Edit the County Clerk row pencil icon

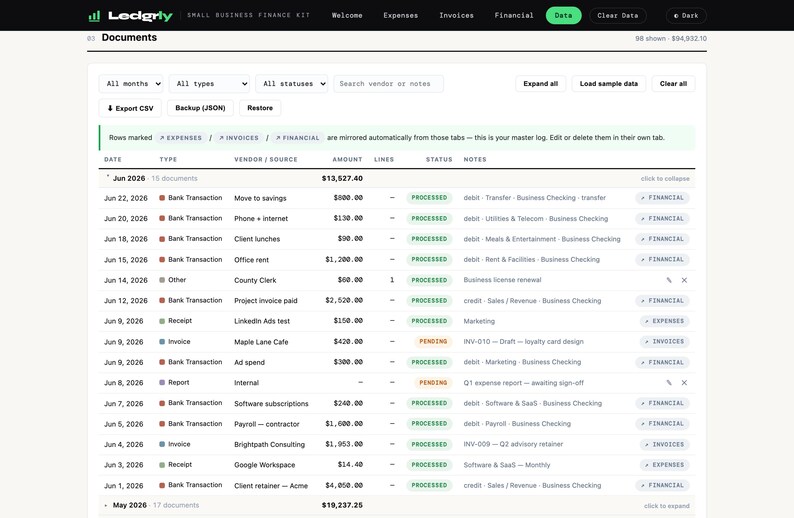[x=669, y=280]
